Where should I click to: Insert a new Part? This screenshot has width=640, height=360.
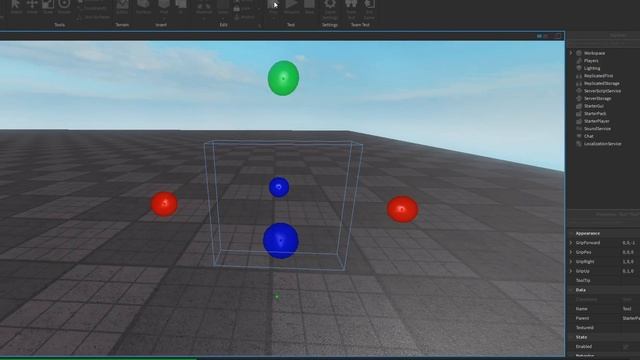[164, 7]
